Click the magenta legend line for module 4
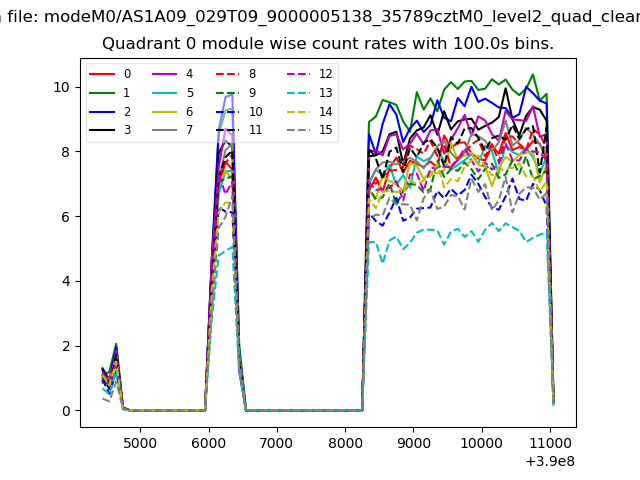The image size is (640, 480). (x=165, y=74)
